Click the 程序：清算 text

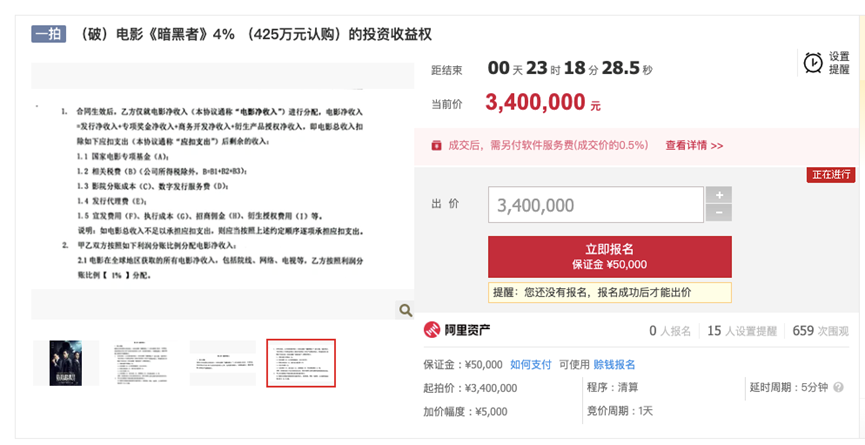(x=612, y=387)
